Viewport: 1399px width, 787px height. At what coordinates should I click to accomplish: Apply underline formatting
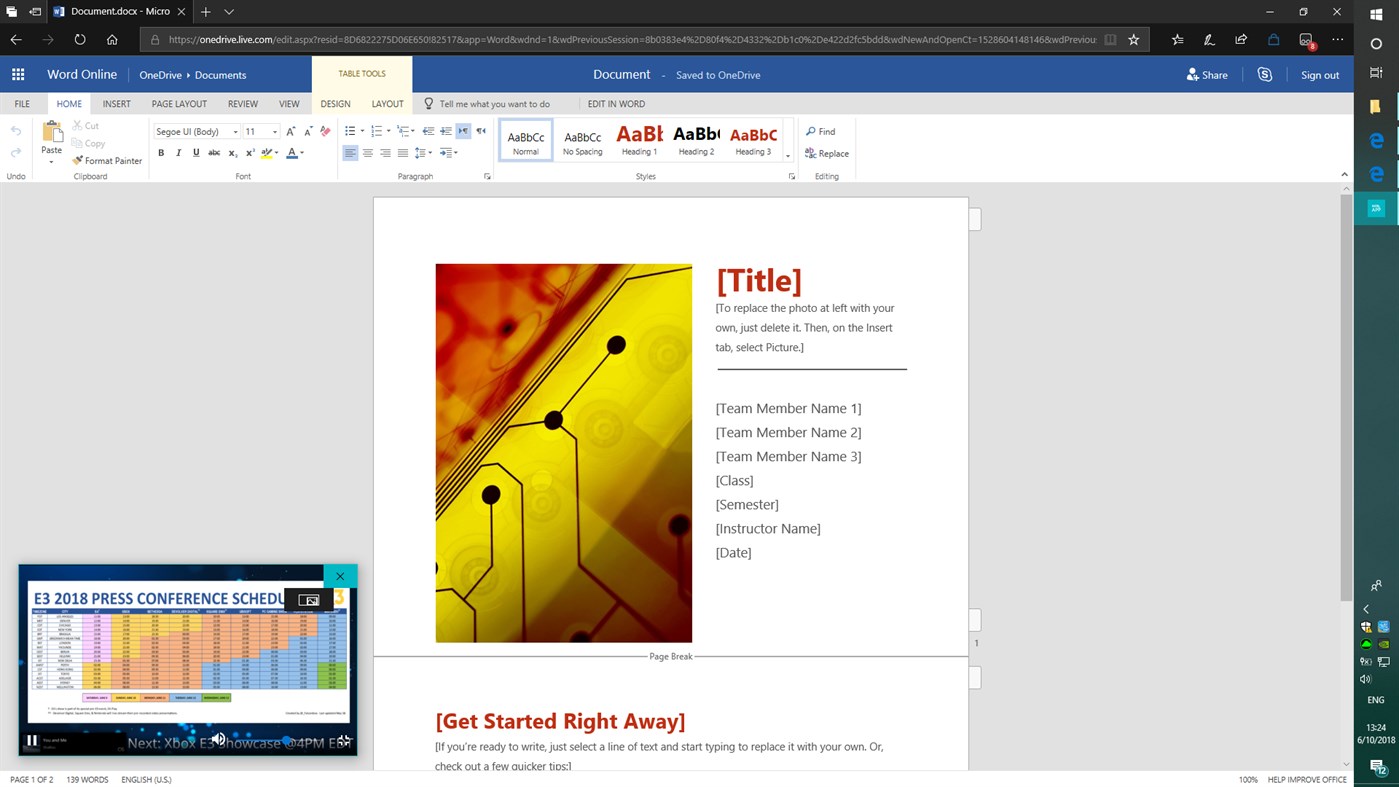tap(196, 152)
